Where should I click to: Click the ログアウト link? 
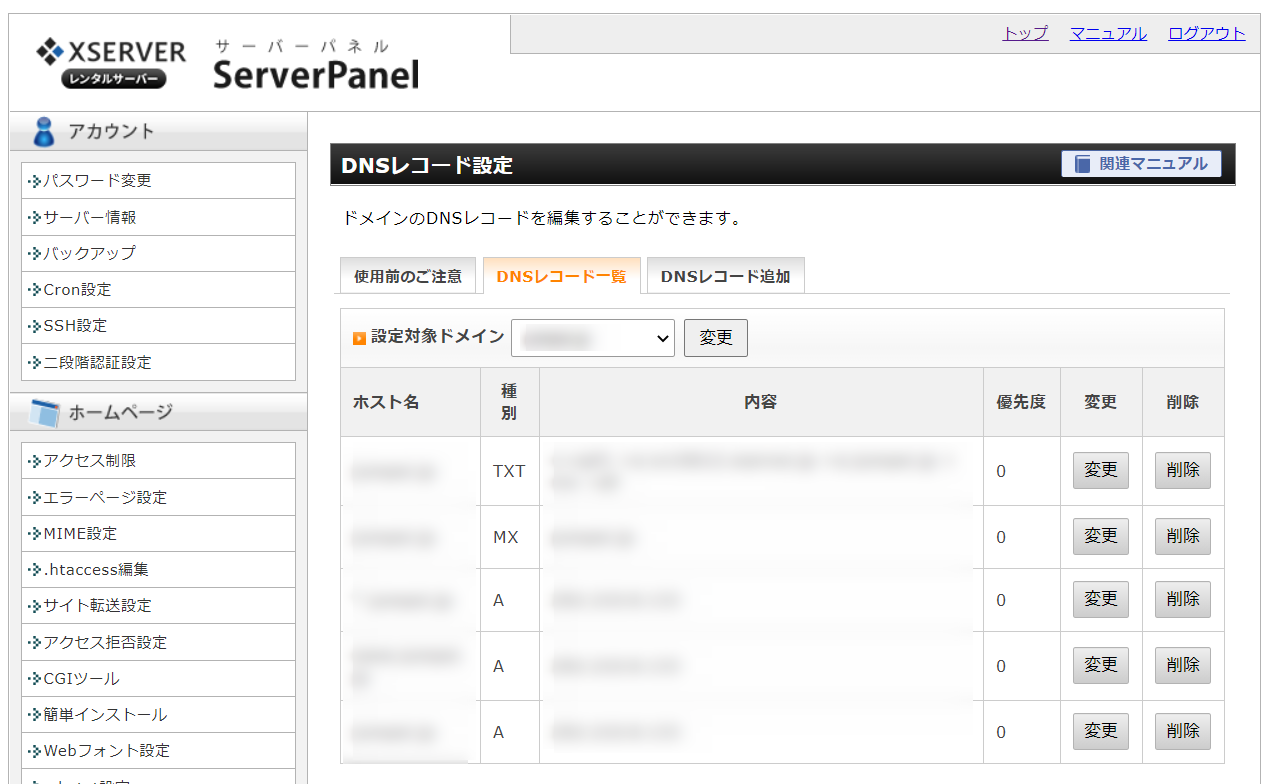click(x=1206, y=33)
